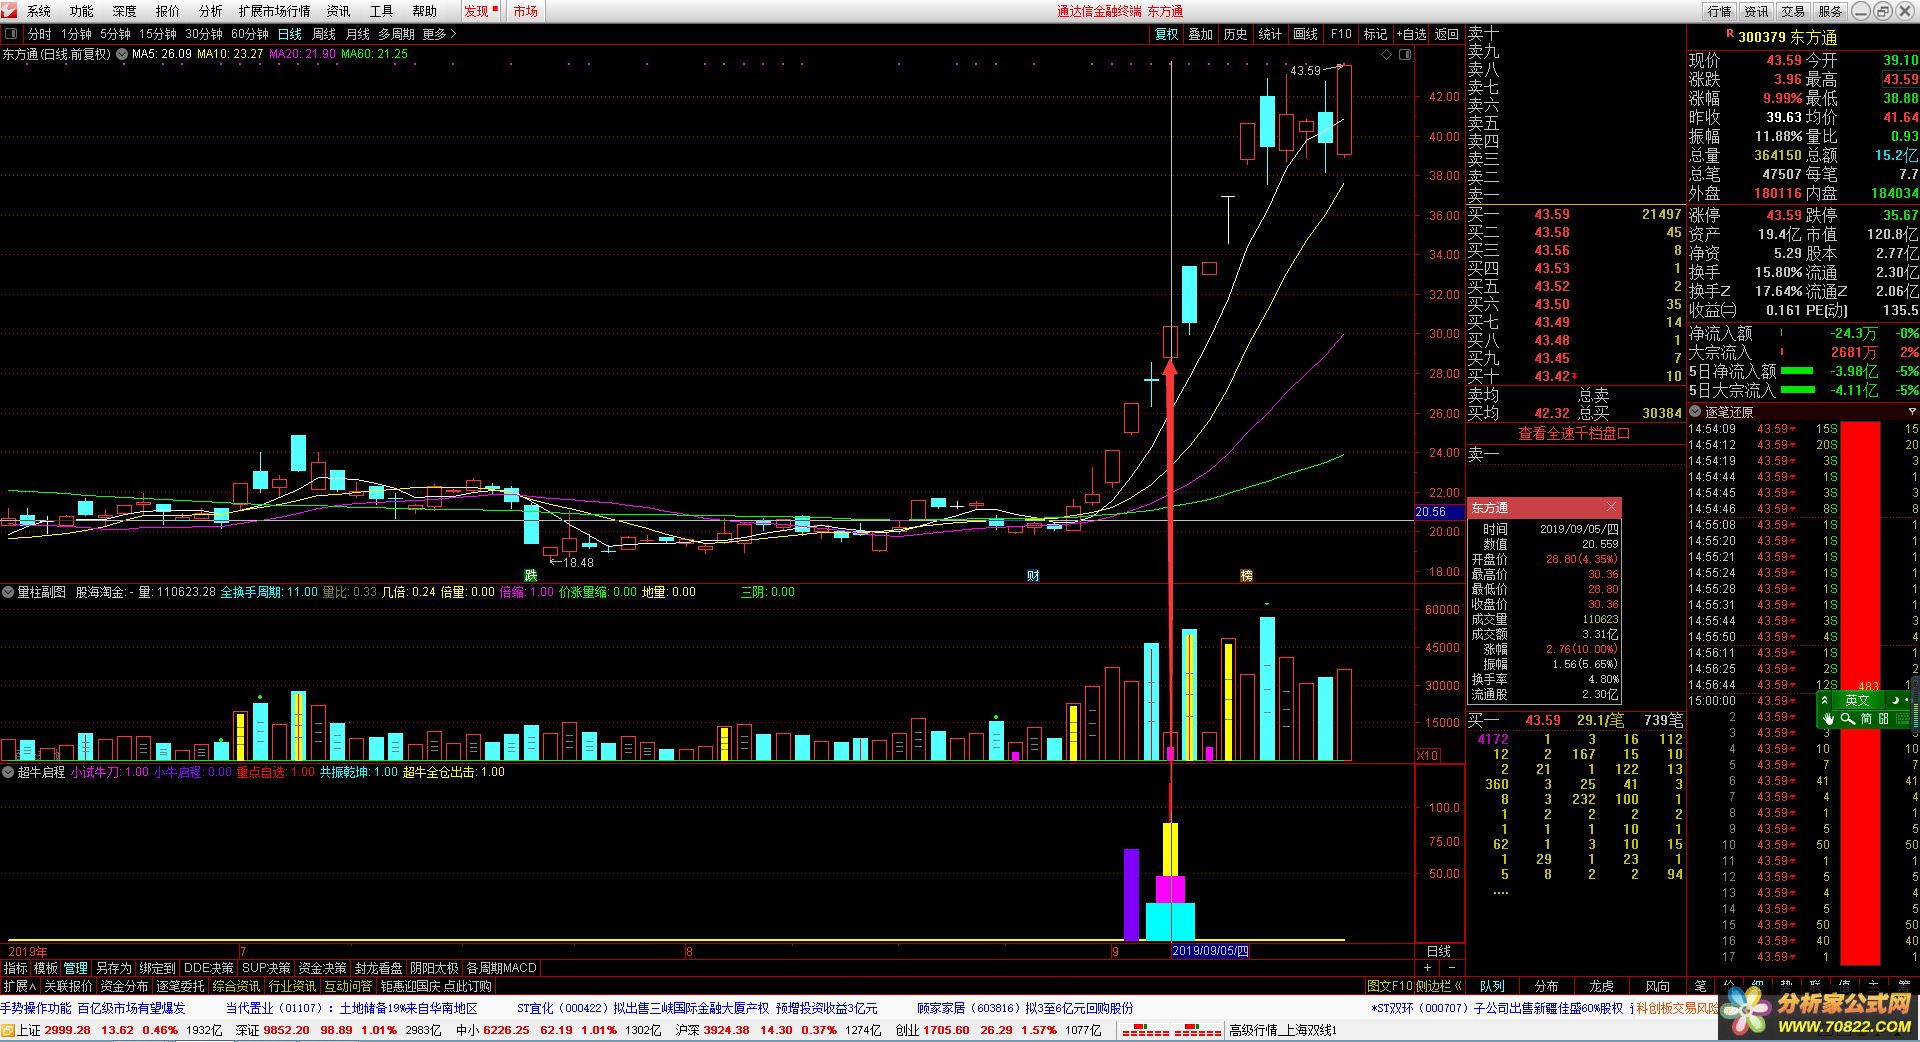The width and height of the screenshot is (1920, 1042).
Task: Switch to SUP决策 indicator tab
Action: click(x=266, y=968)
